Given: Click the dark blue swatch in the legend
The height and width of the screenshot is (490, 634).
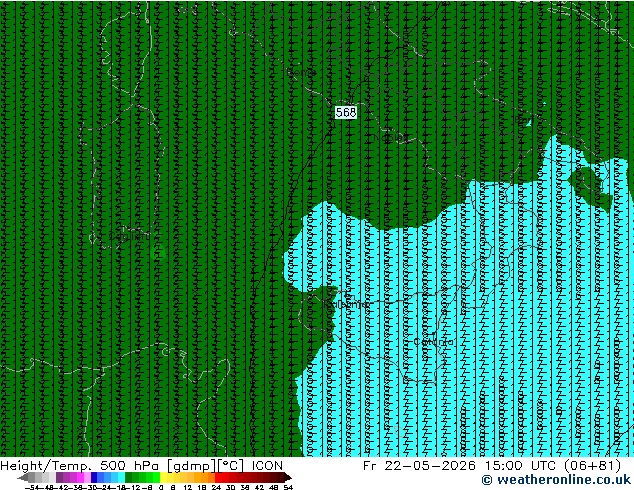Looking at the screenshot, I should click(x=94, y=477).
